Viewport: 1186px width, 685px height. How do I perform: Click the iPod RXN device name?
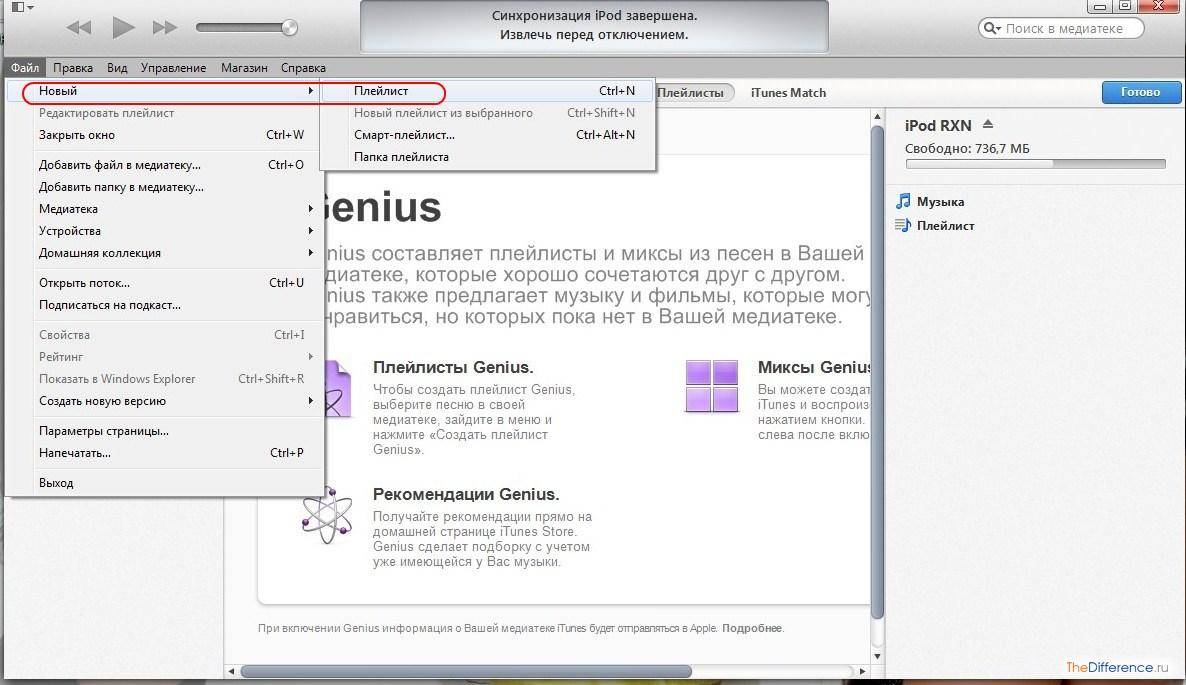pos(938,126)
